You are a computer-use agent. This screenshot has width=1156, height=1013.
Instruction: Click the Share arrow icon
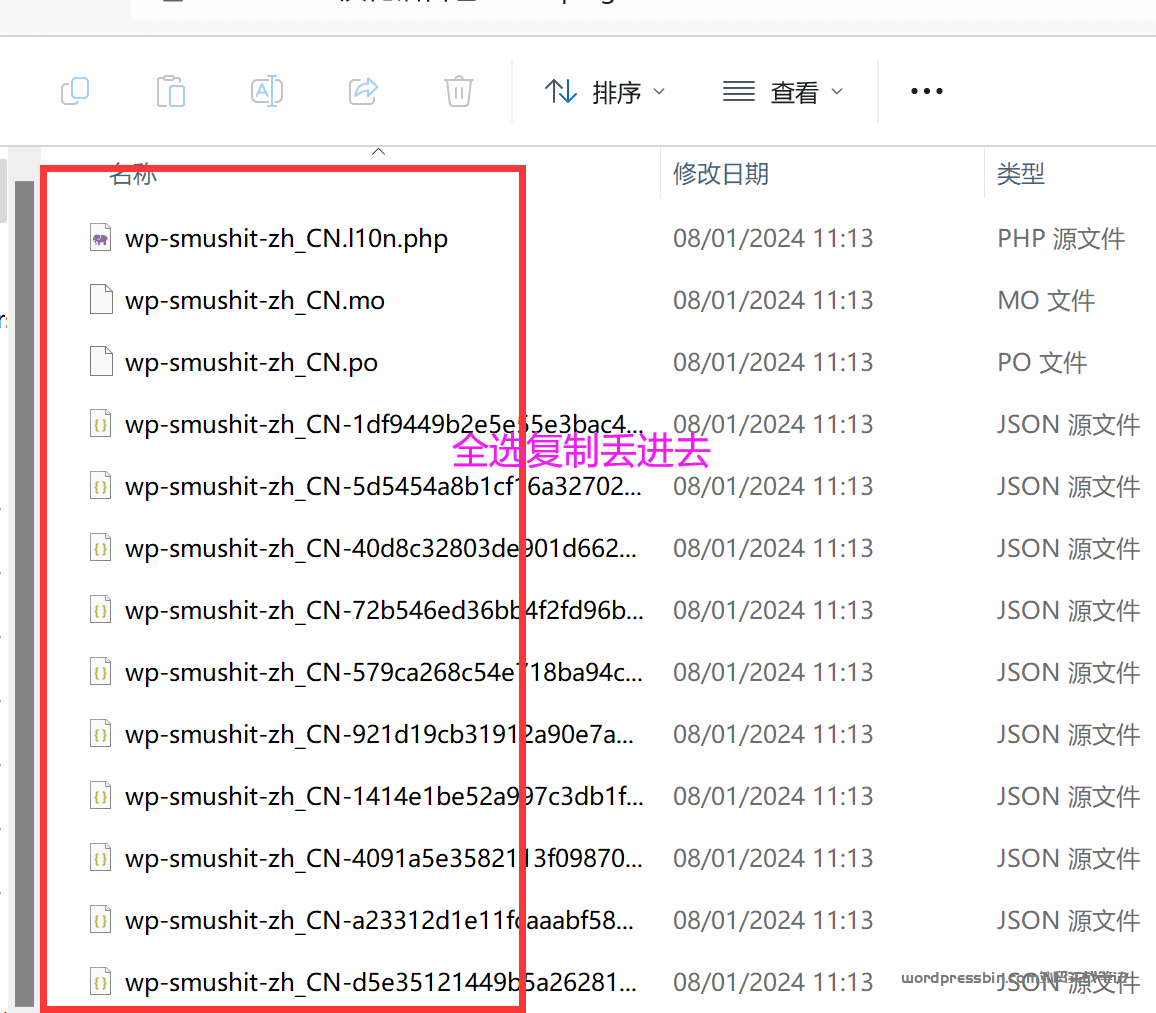point(362,92)
